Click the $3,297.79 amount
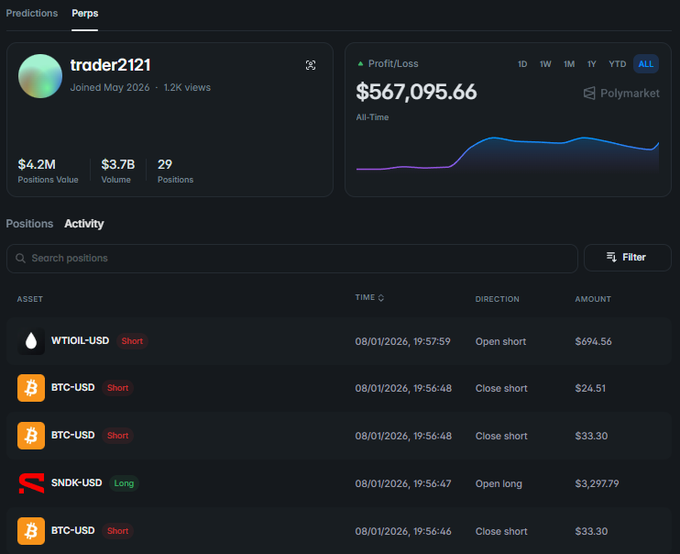The height and width of the screenshot is (554, 680). click(x=597, y=484)
